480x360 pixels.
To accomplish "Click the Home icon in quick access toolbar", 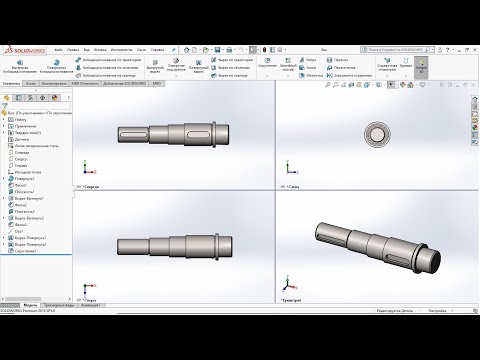I will tap(186, 50).
